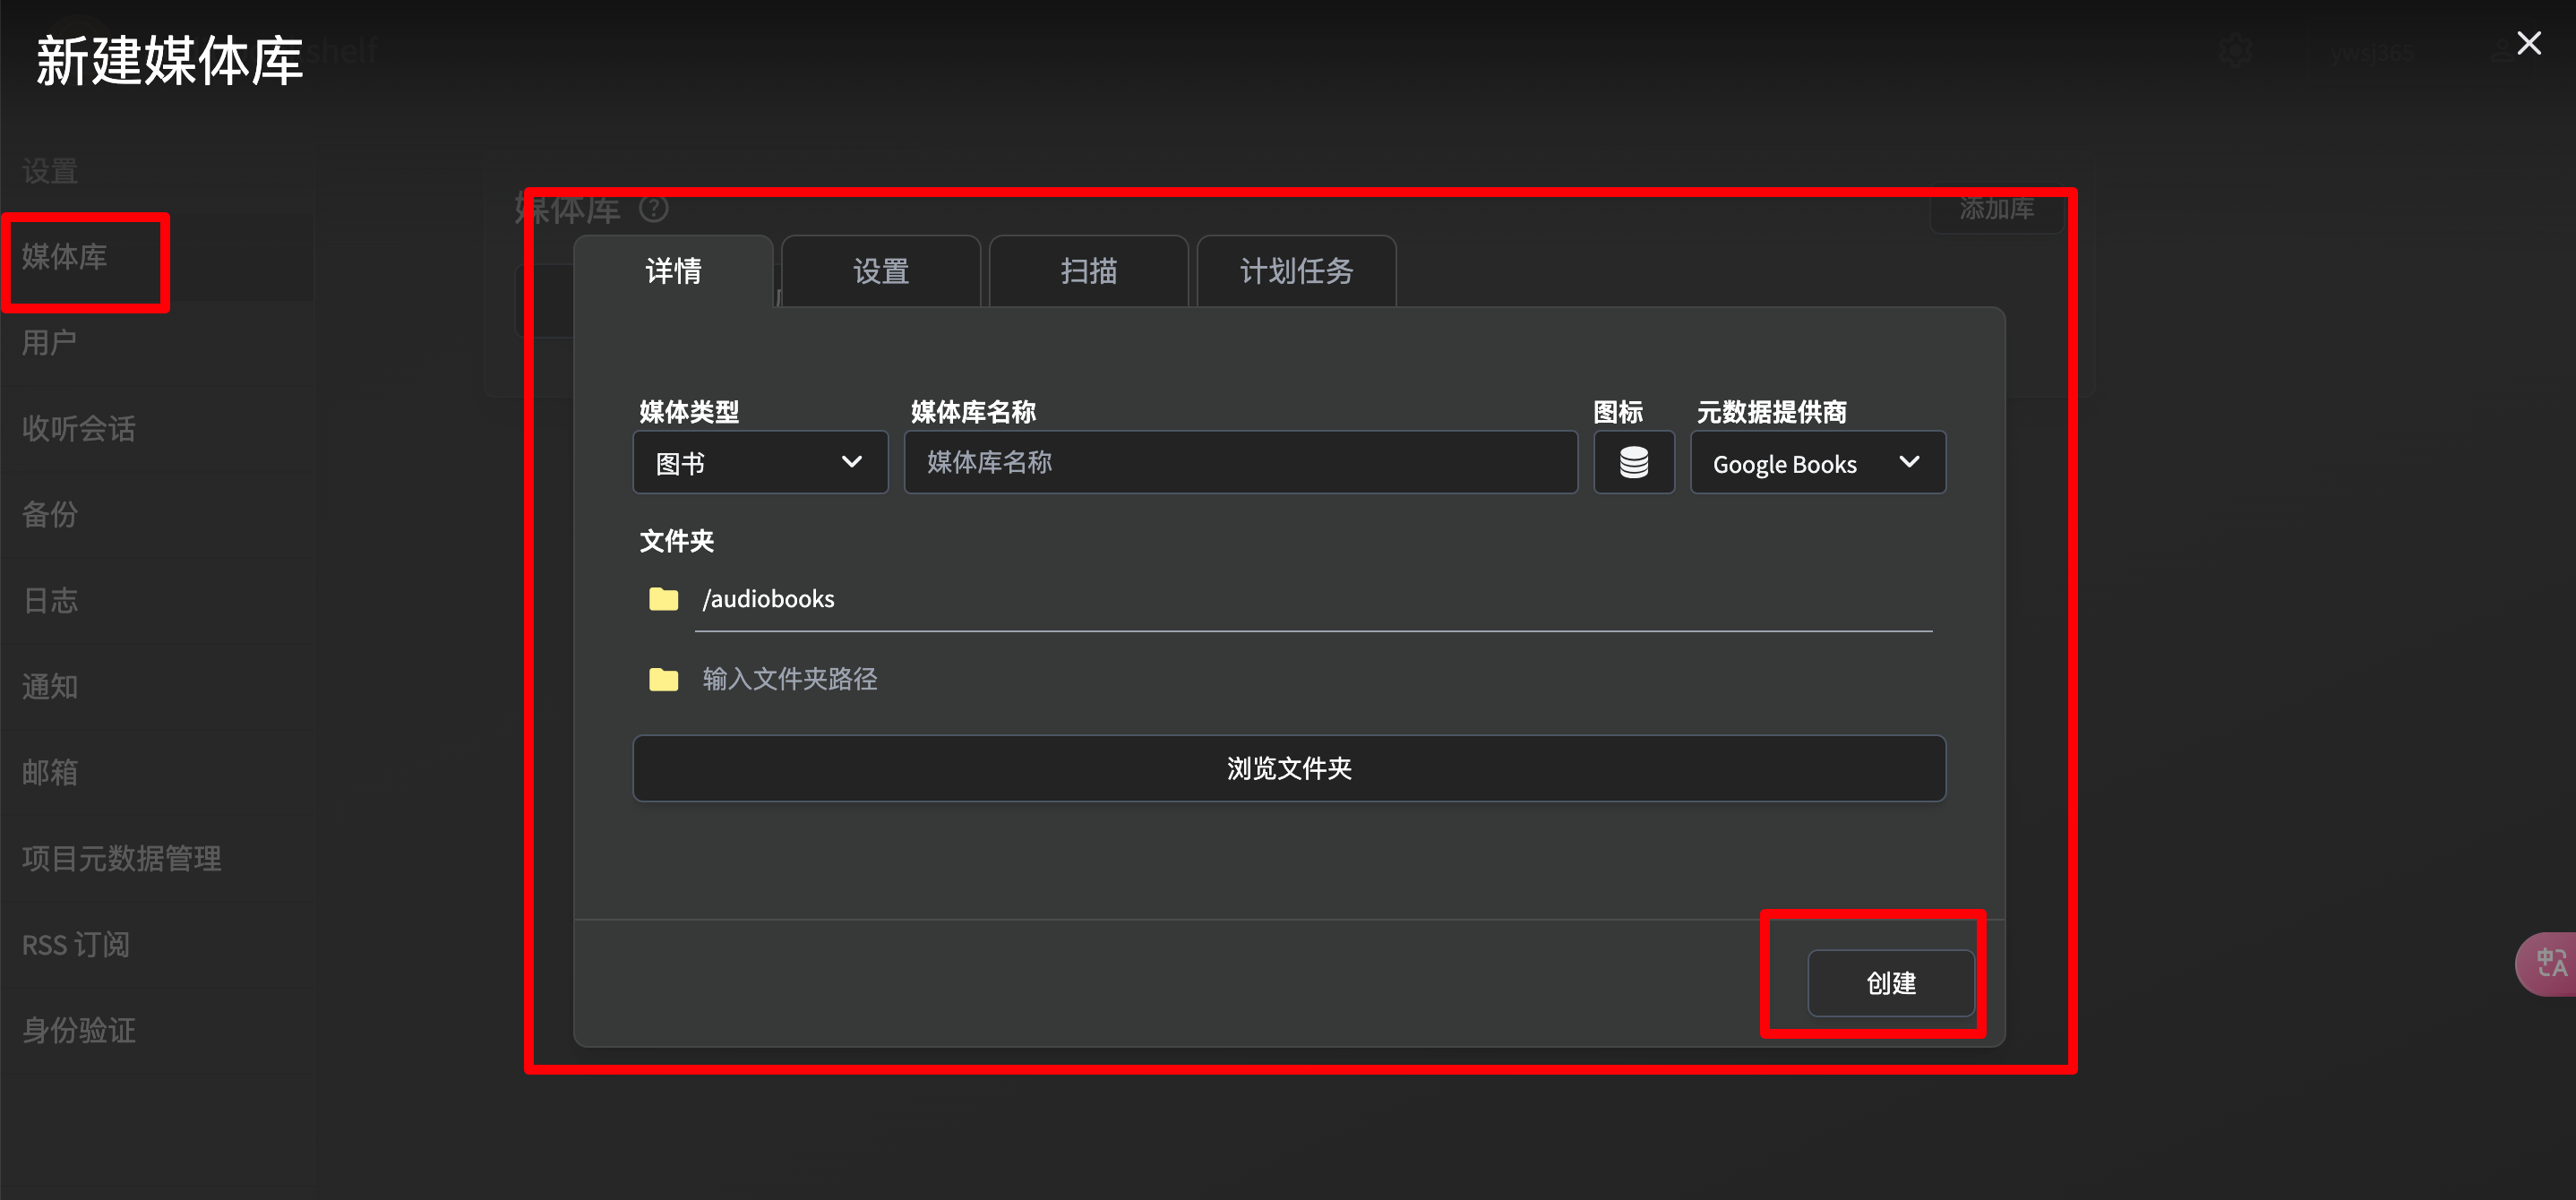Image resolution: width=2576 pixels, height=1200 pixels.
Task: Click the folder icon beside the path input
Action: point(663,680)
